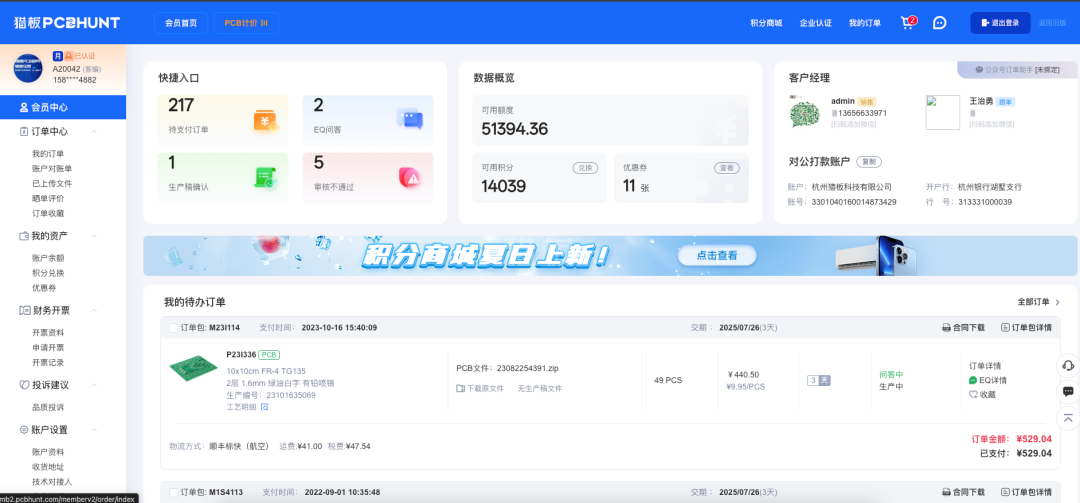The height and width of the screenshot is (503, 1080).
Task: Click the 审核不通过 warning icon
Action: point(409,177)
